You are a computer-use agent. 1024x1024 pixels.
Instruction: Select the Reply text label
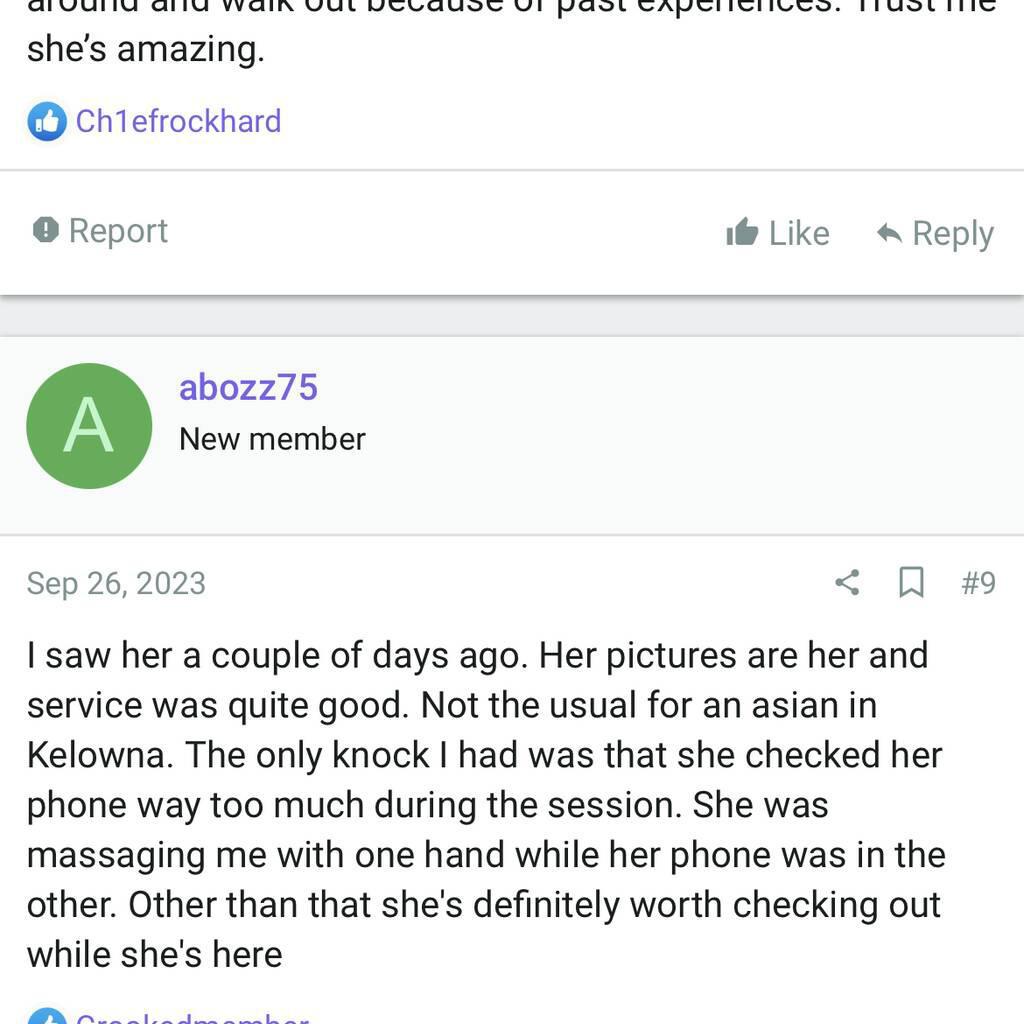tap(953, 234)
